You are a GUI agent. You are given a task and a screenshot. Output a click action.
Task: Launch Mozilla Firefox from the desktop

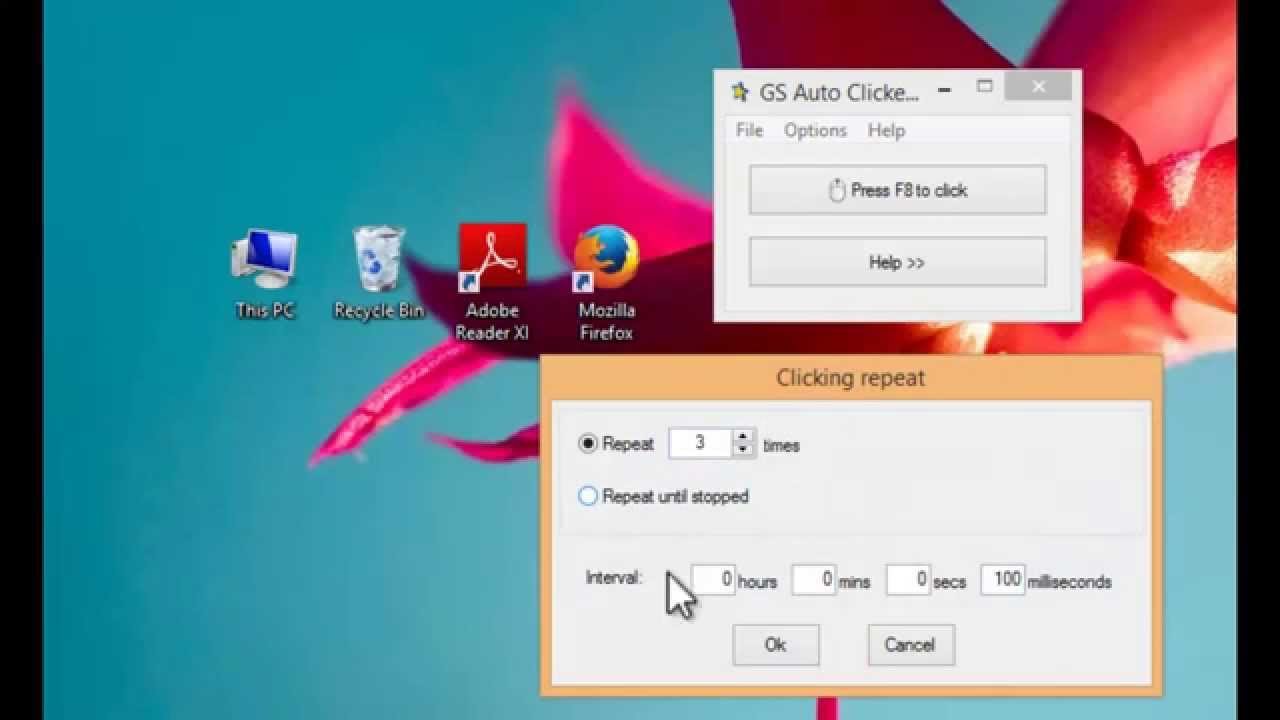coord(605,258)
